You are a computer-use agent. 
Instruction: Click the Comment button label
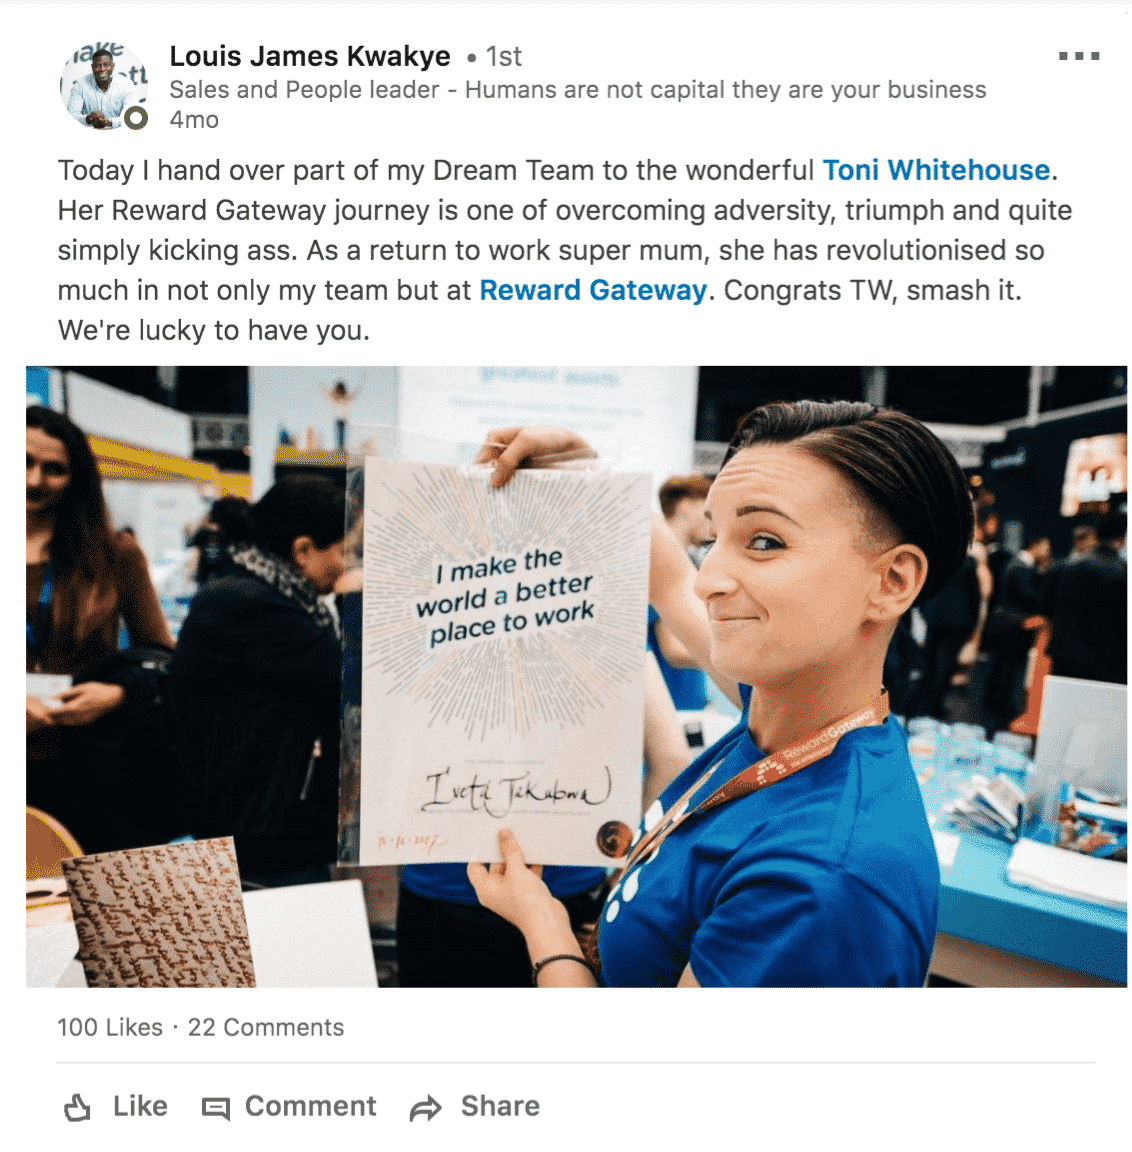310,1106
